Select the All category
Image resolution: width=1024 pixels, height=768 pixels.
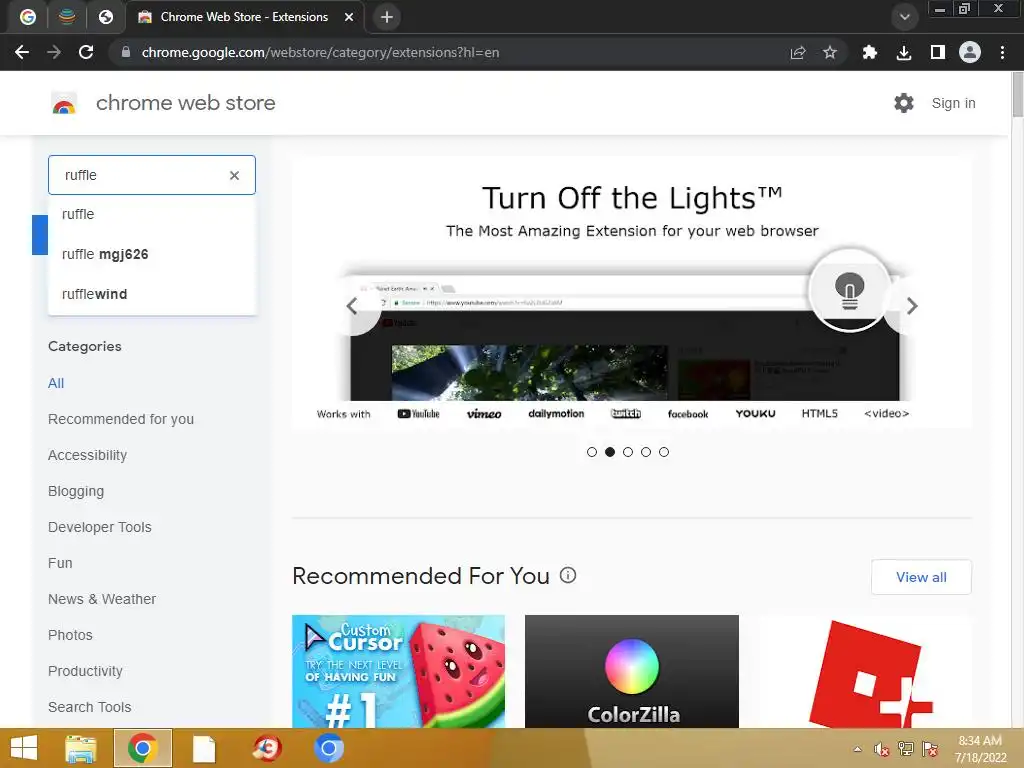pos(56,383)
